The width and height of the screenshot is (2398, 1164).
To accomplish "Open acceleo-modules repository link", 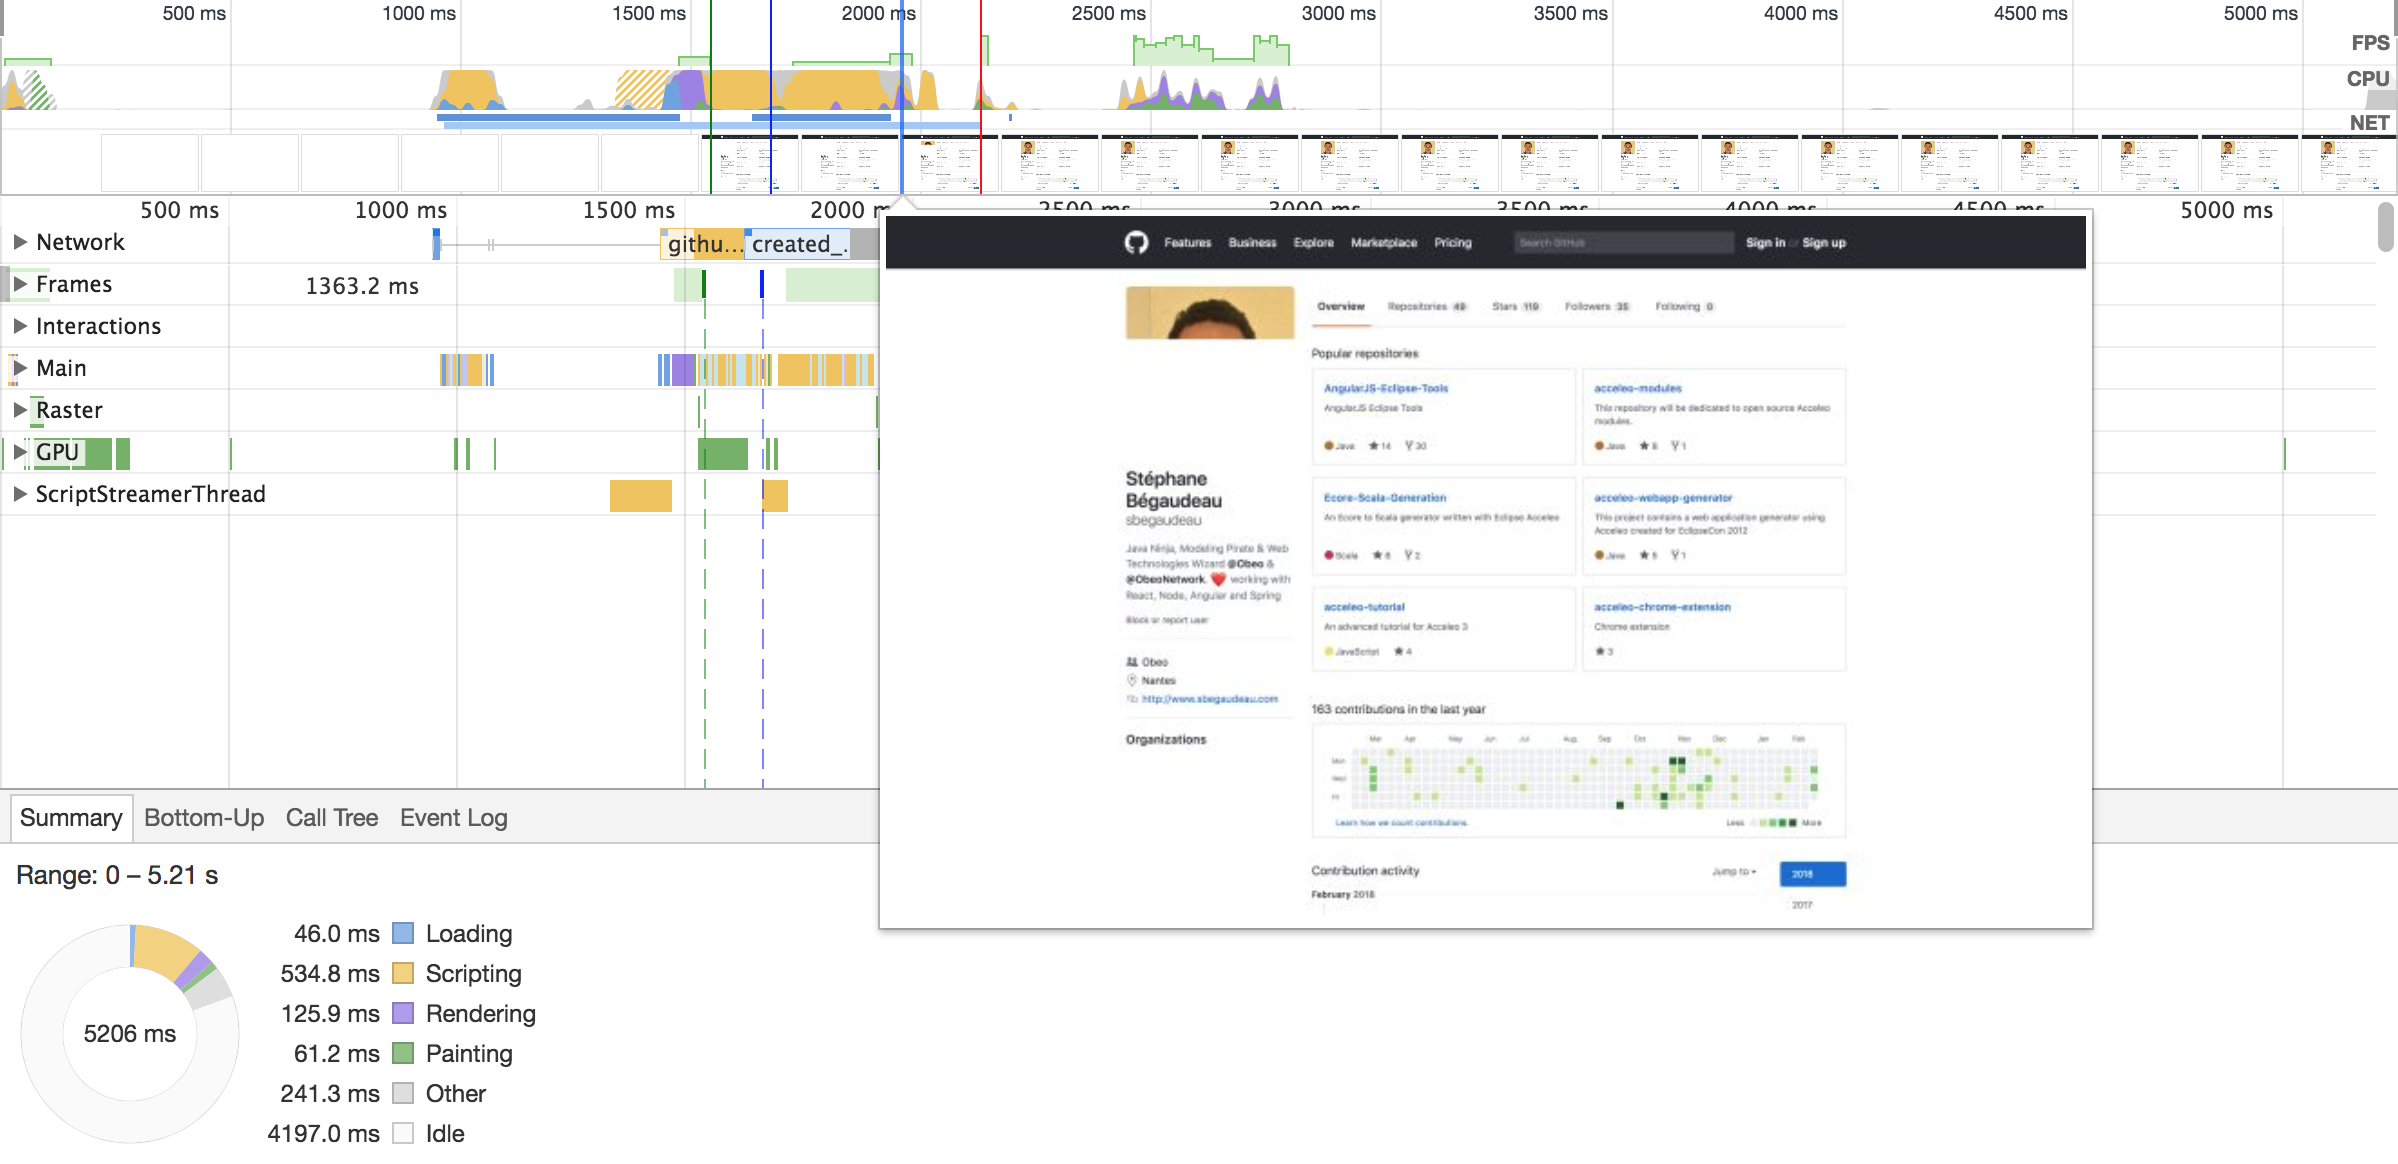I will coord(1637,388).
